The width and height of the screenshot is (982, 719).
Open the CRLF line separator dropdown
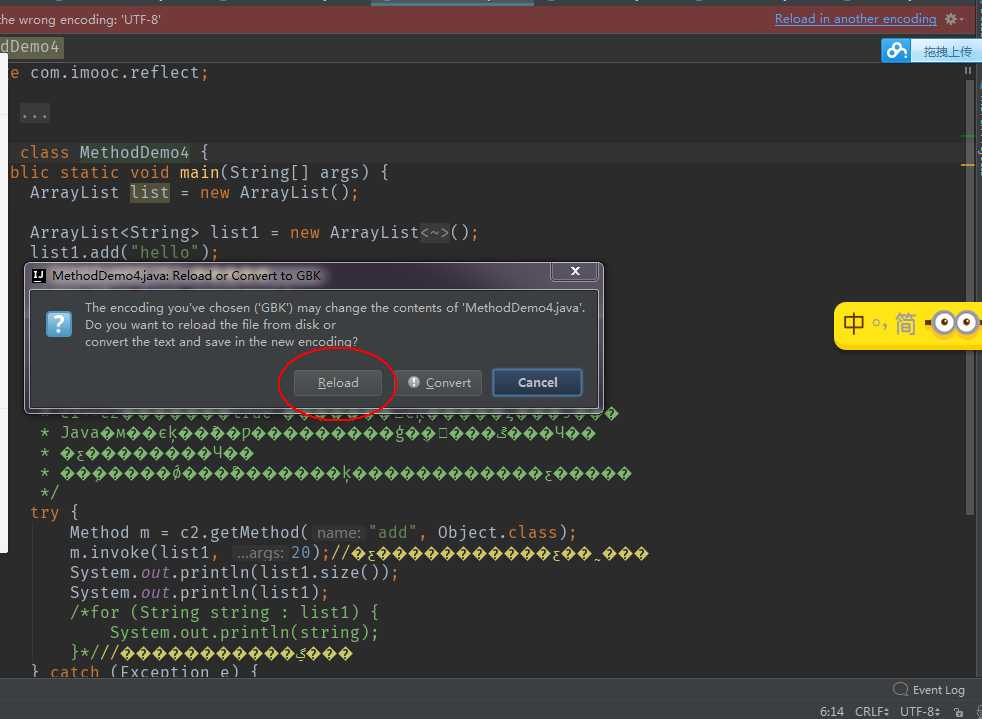click(872, 711)
